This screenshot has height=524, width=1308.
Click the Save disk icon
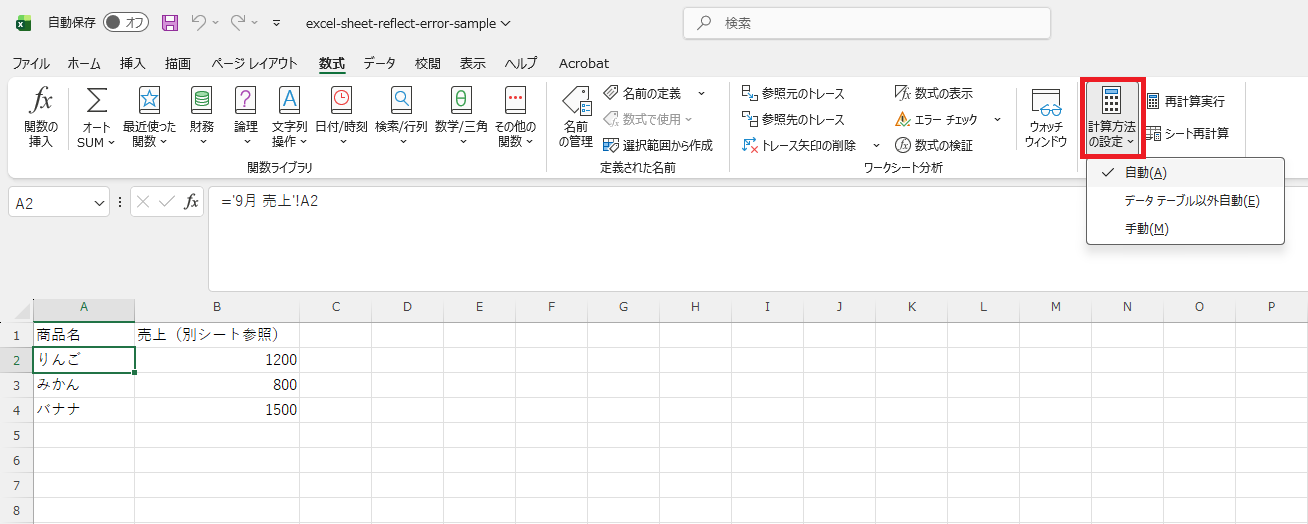pos(169,22)
